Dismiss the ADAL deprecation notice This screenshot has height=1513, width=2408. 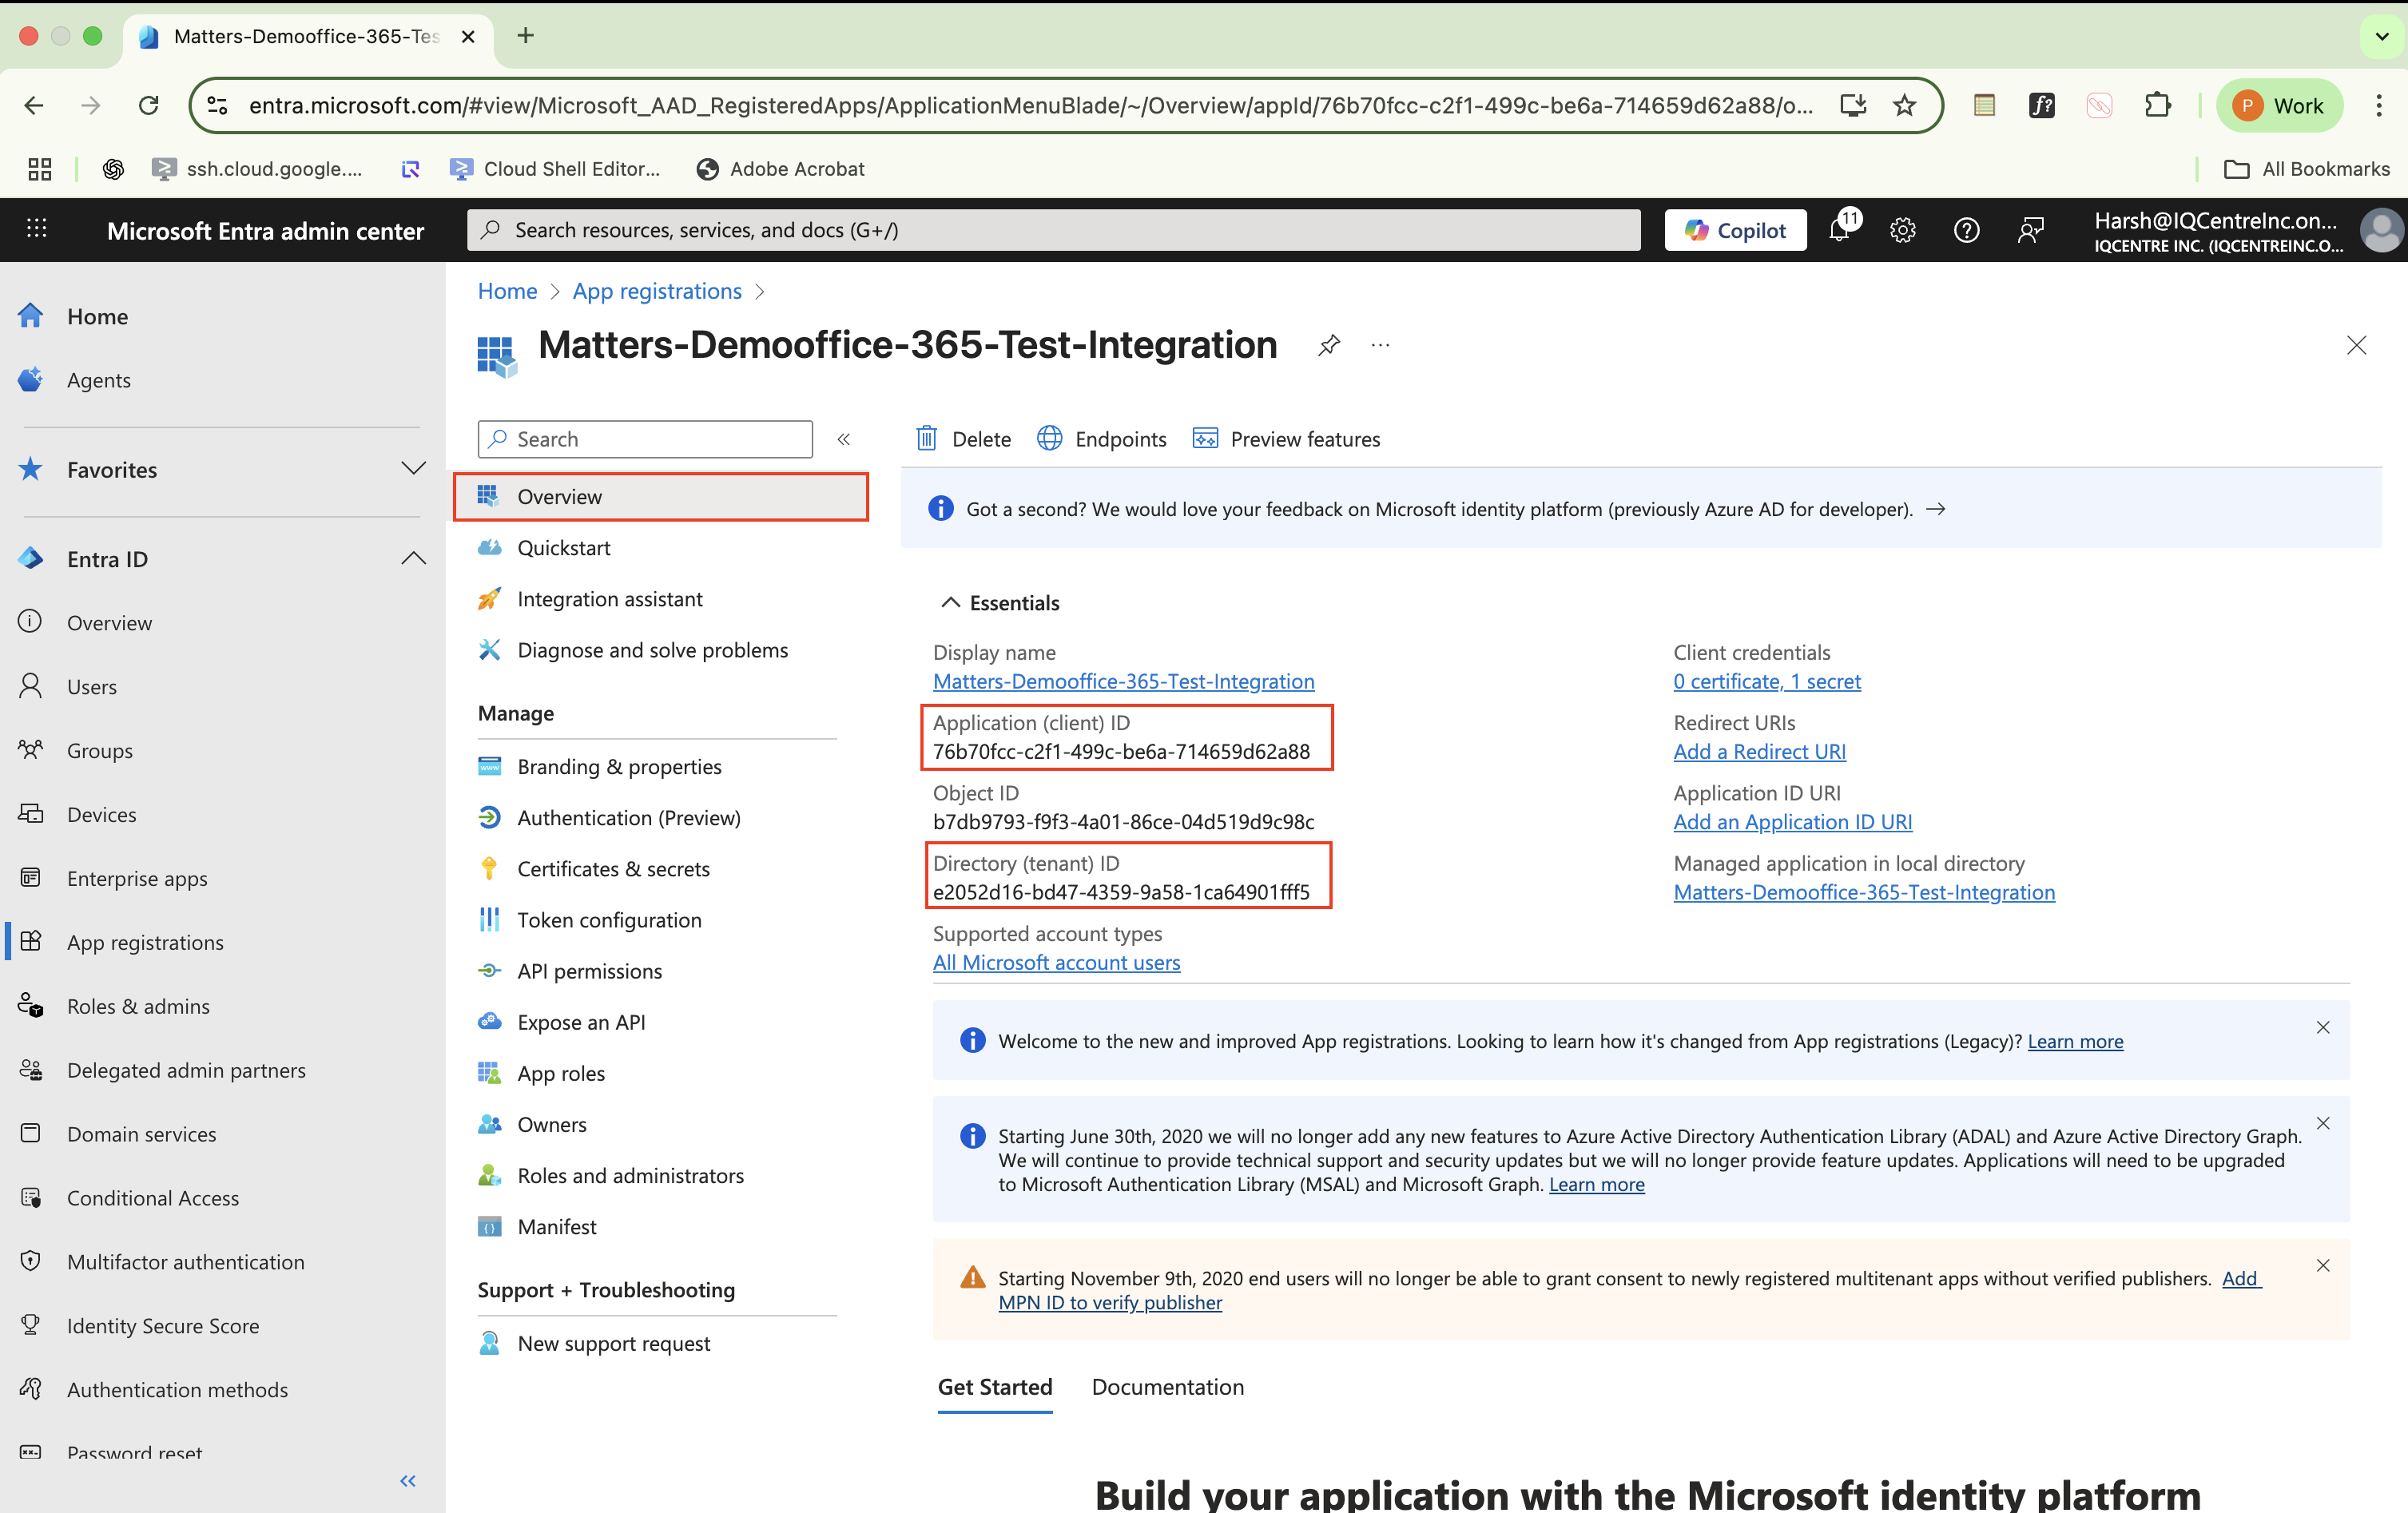click(2323, 1123)
